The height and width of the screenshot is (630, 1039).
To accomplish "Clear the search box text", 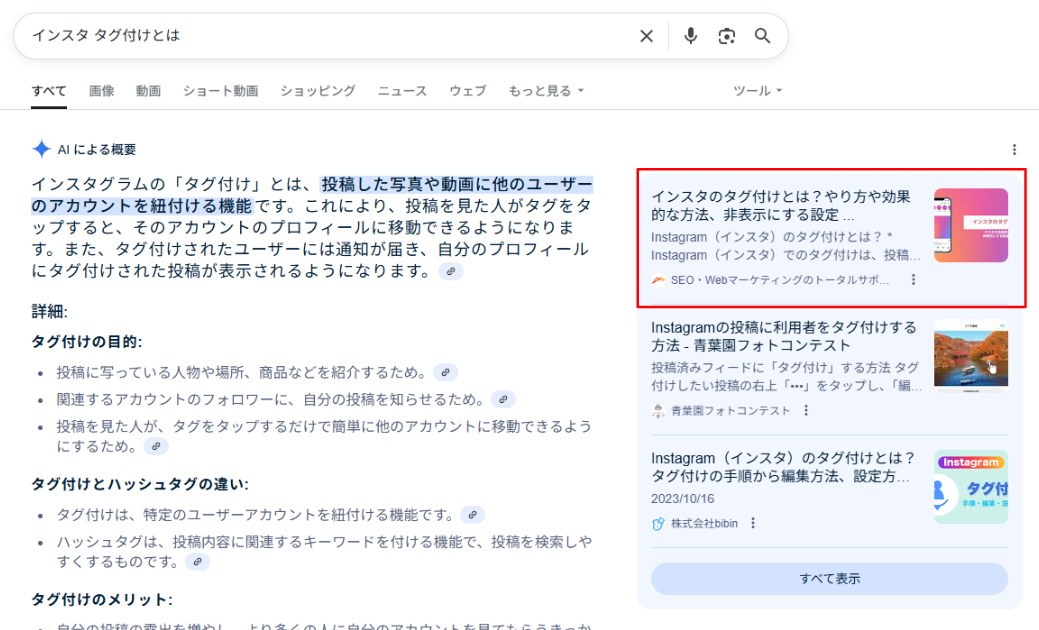I will [646, 36].
